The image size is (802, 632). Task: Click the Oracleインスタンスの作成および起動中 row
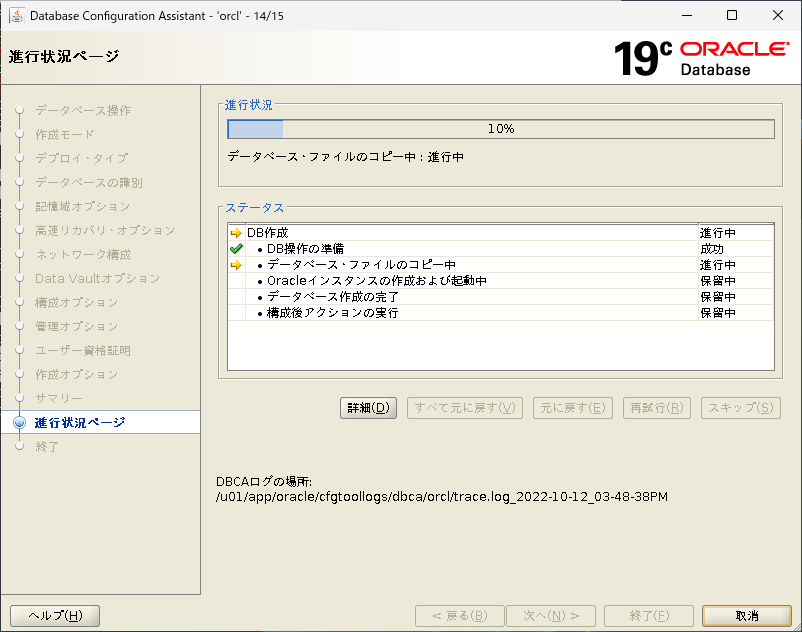[501, 281]
